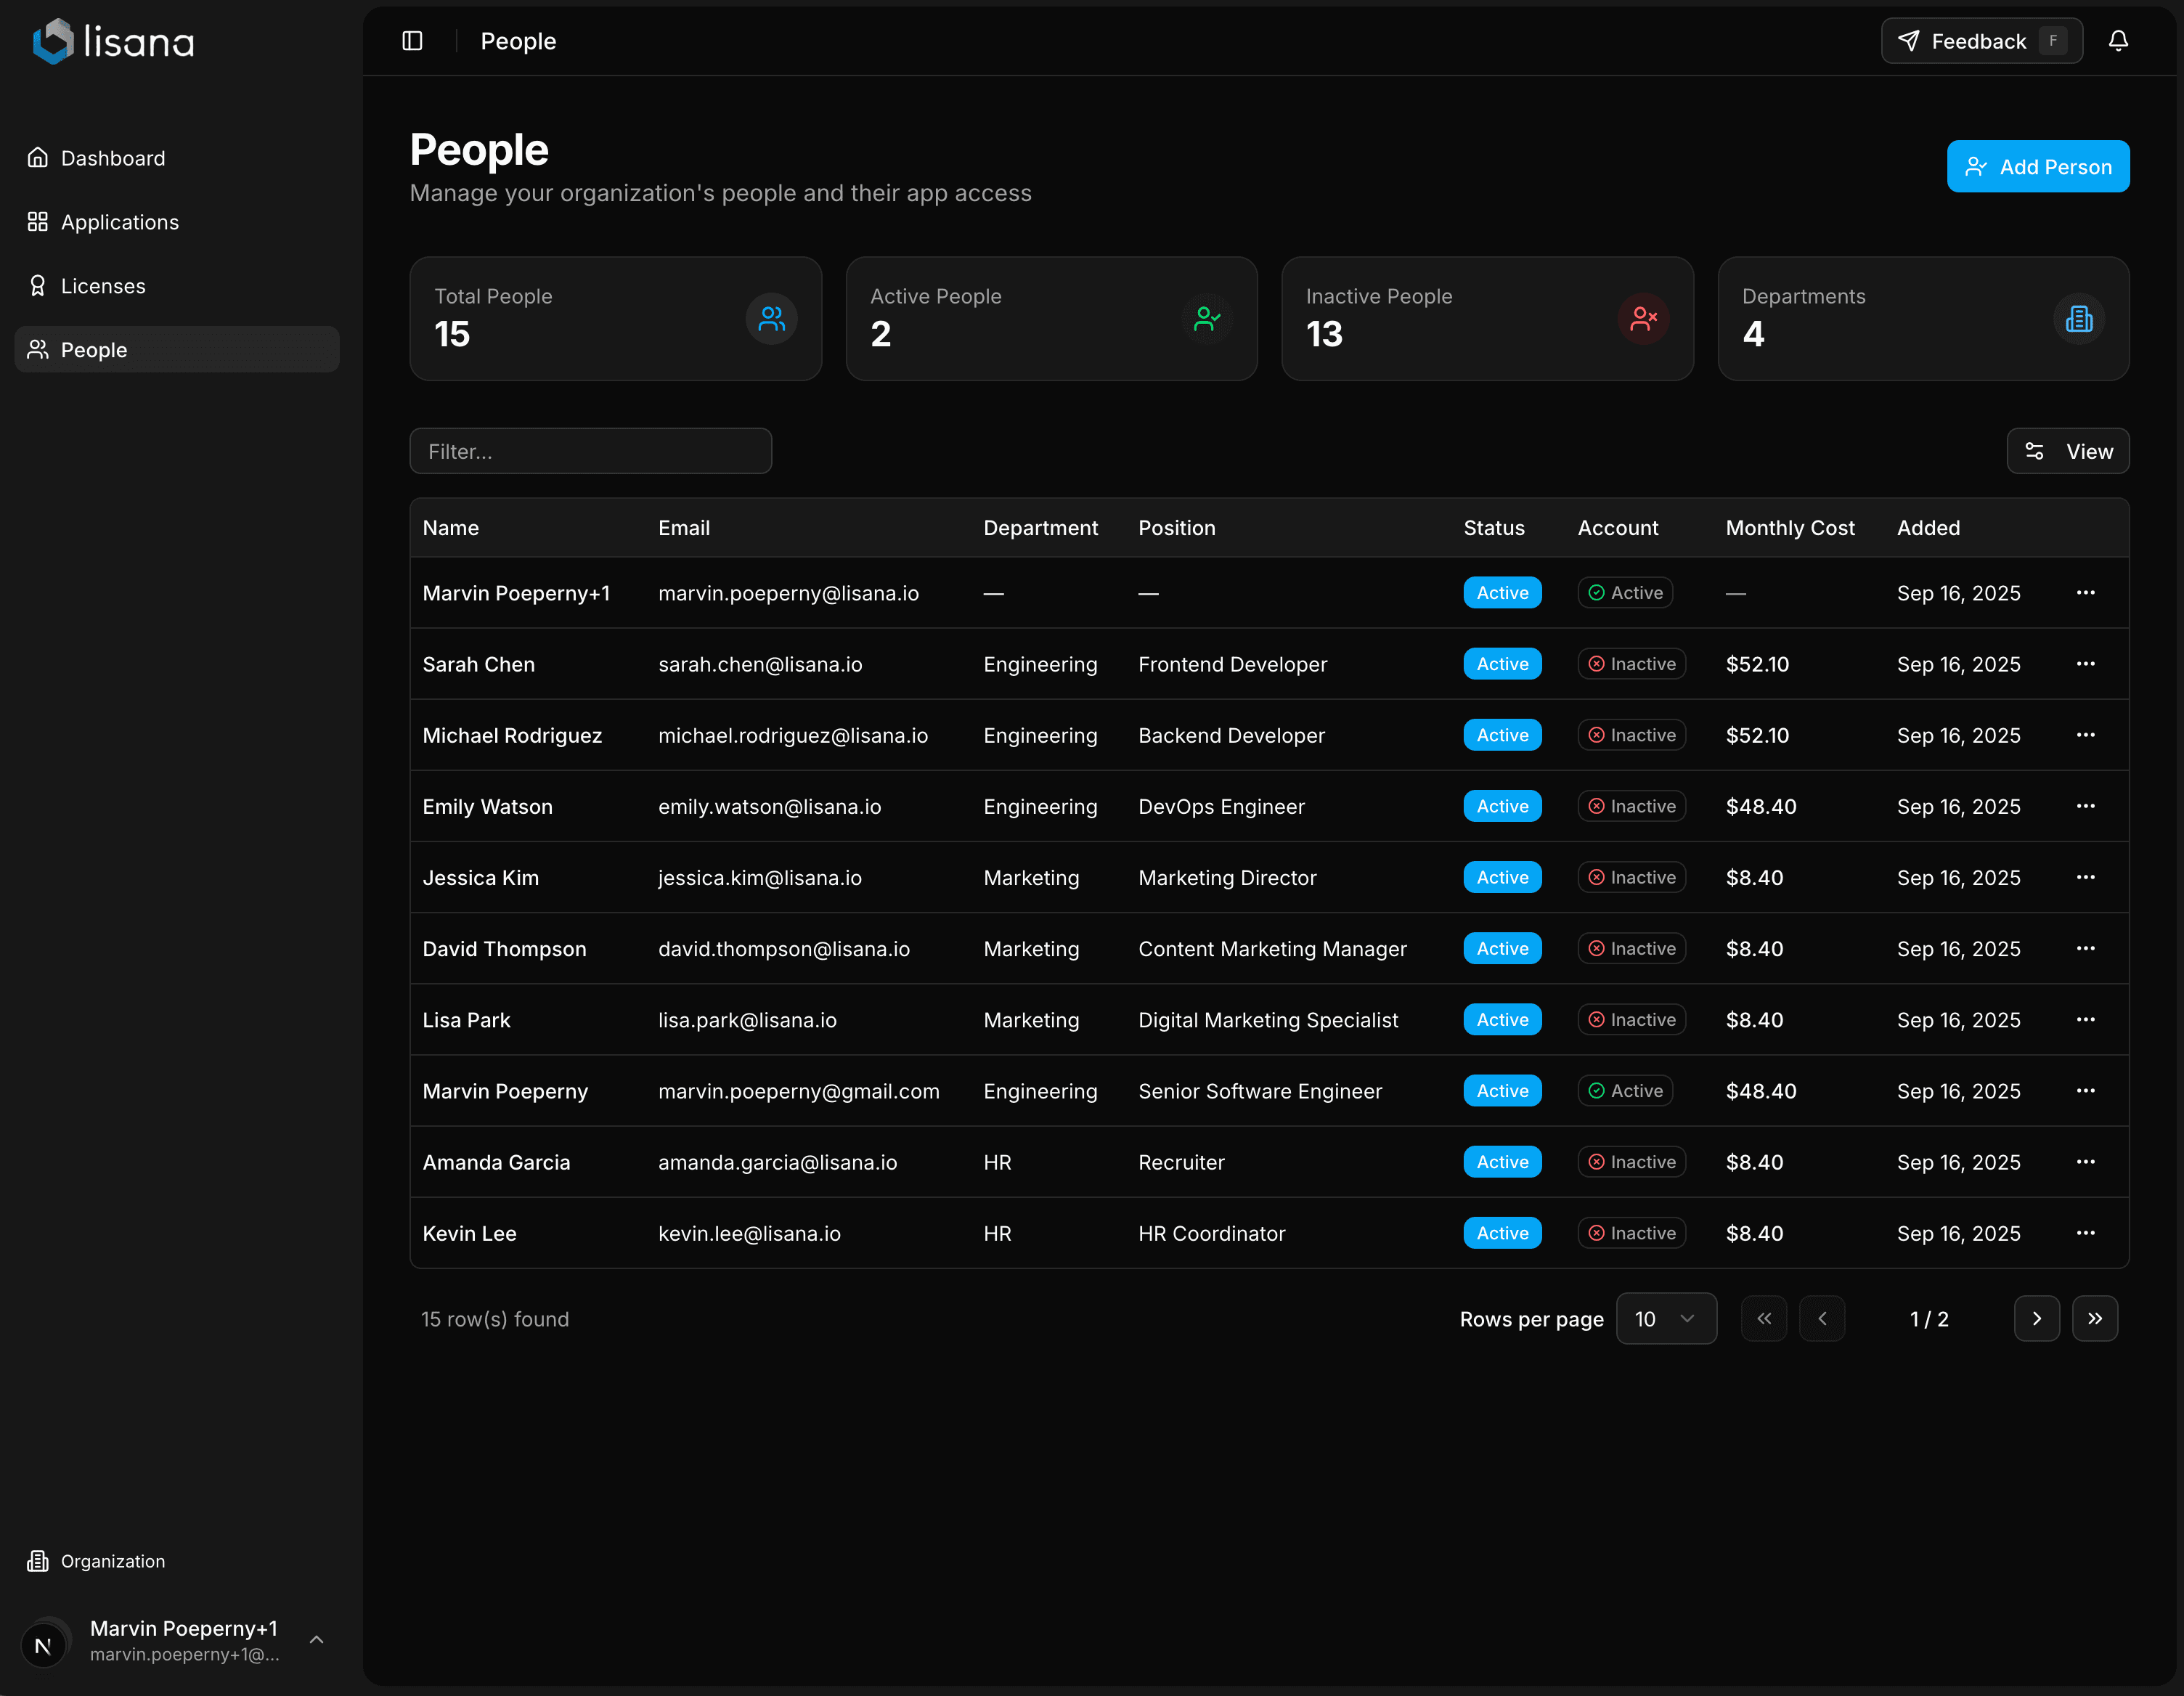Click Jessica Kim's Inactive account badge
Viewport: 2184px width, 1696px height.
(x=1632, y=877)
